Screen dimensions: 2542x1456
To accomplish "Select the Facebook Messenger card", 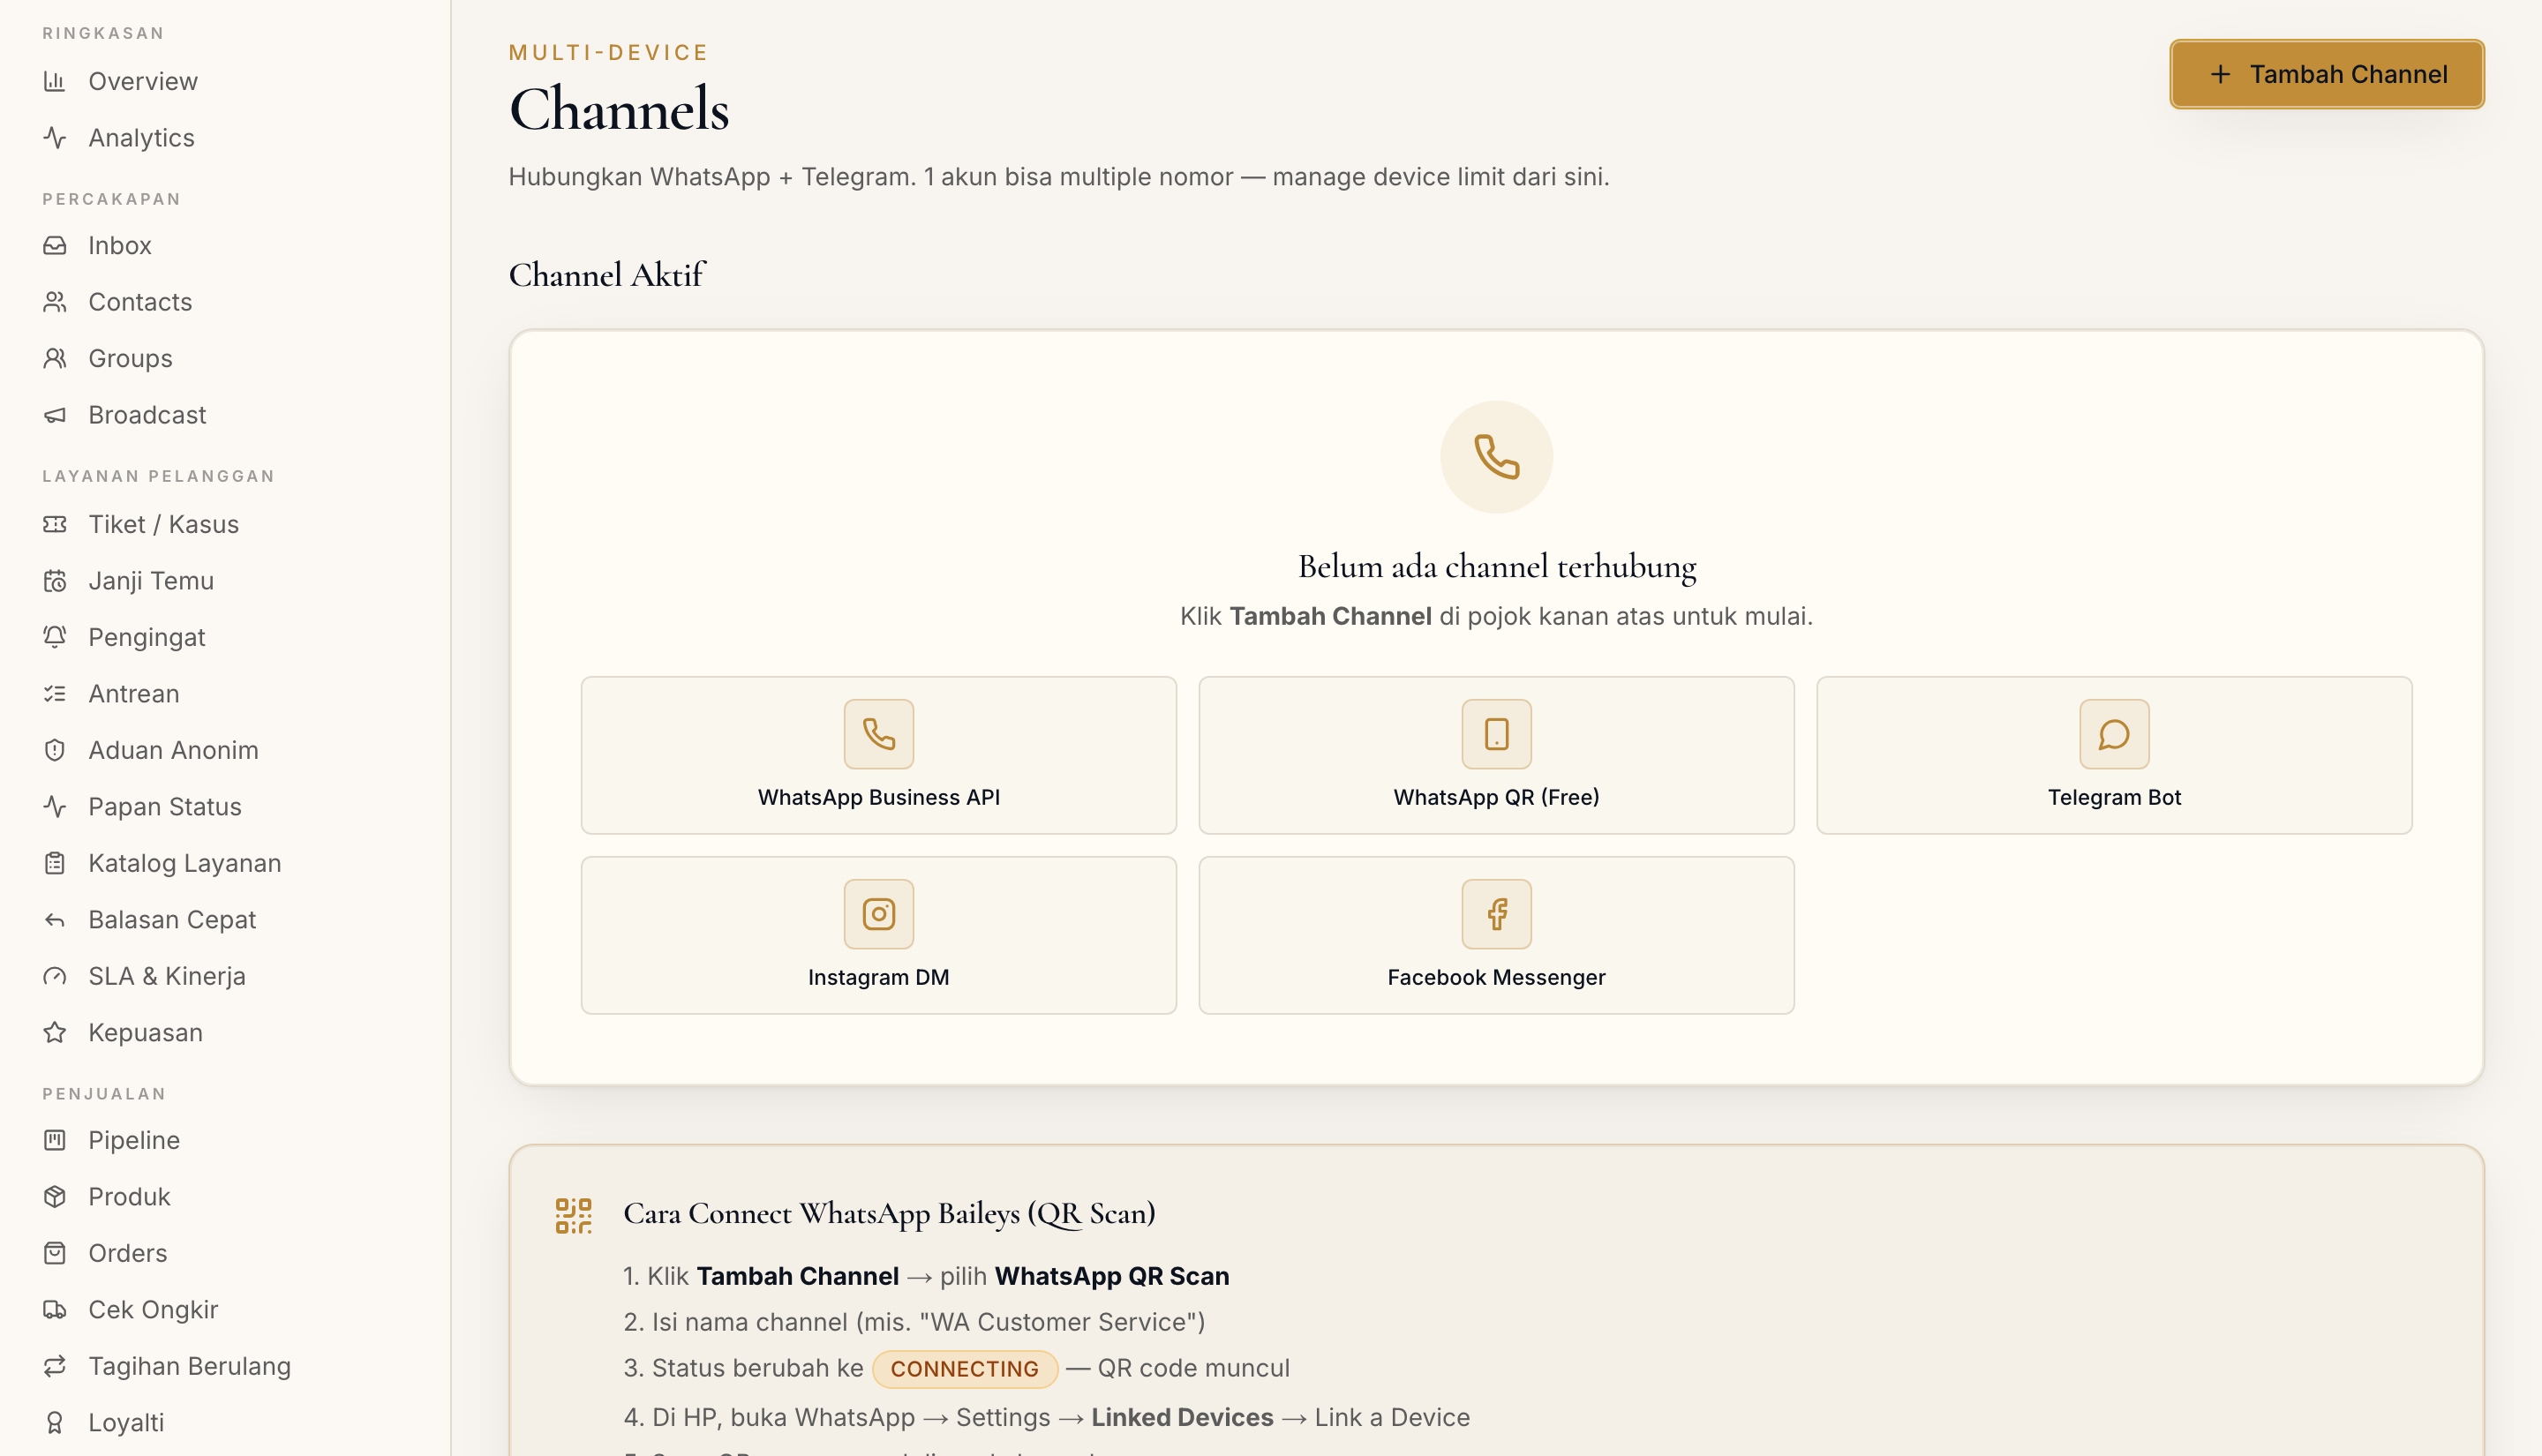I will coord(1497,936).
